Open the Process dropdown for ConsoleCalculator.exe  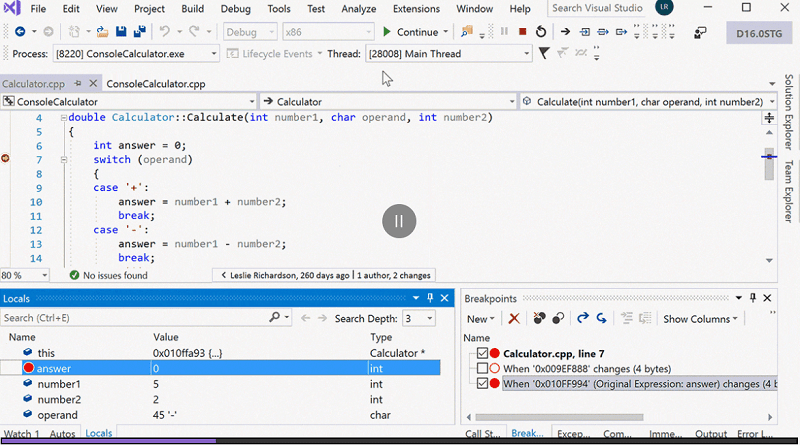coord(213,53)
